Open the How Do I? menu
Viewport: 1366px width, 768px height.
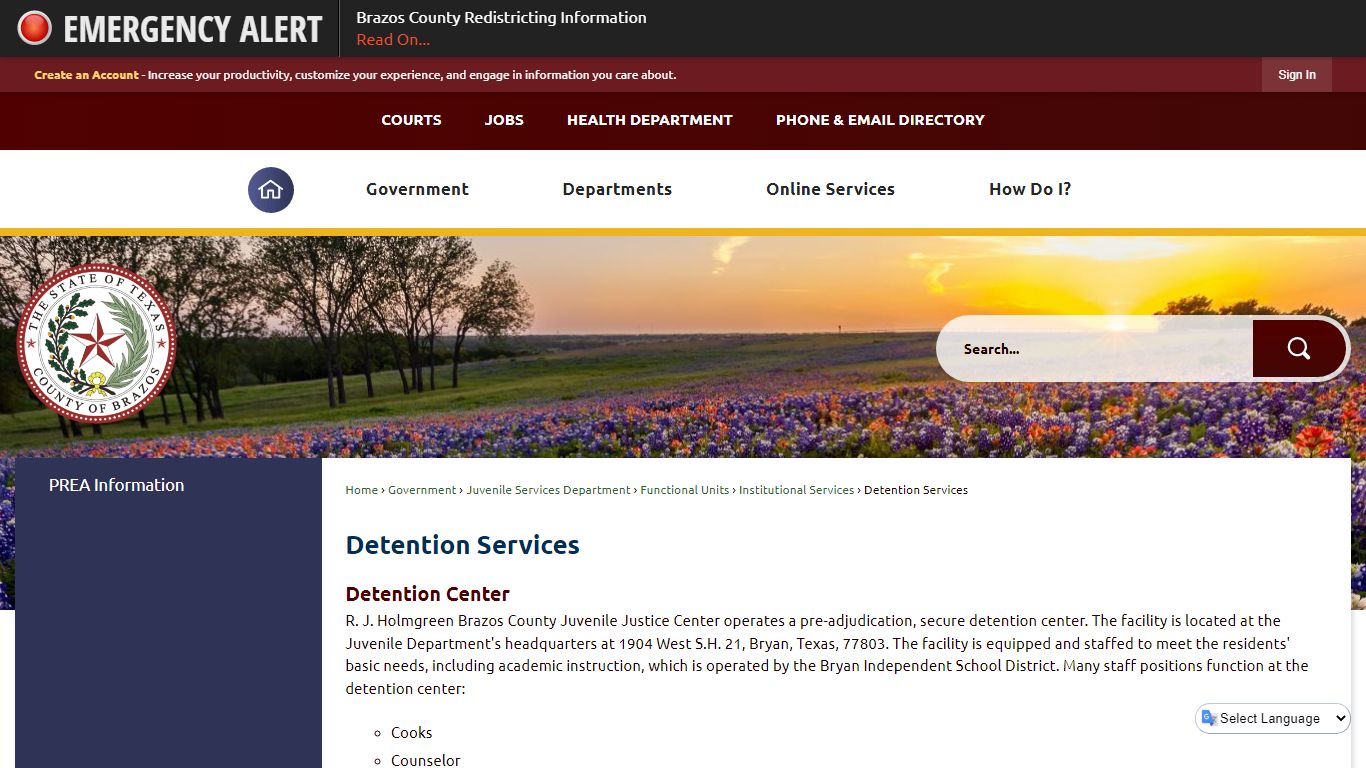[1030, 189]
